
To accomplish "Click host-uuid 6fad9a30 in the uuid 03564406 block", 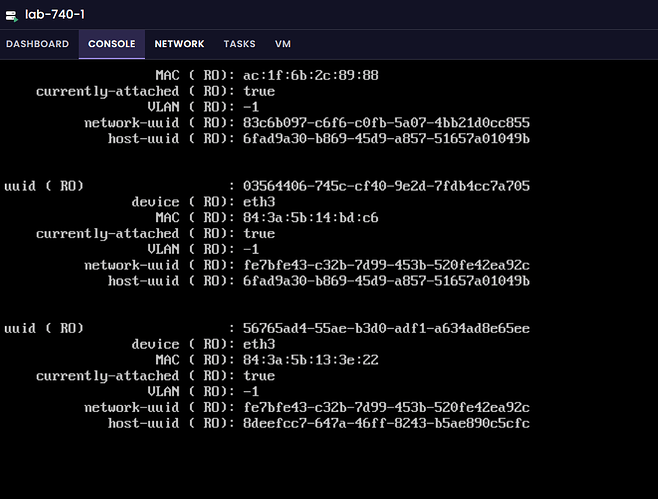I will [x=386, y=281].
